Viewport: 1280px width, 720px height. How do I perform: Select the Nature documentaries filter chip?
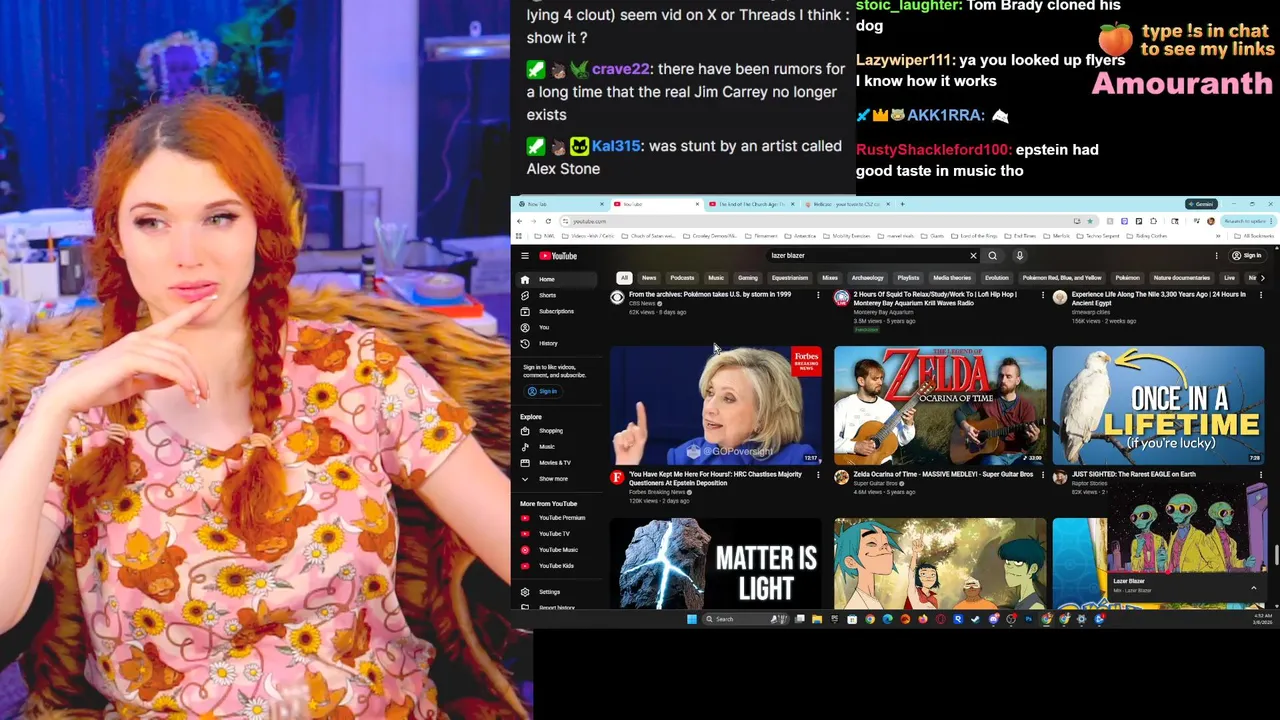pyautogui.click(x=1181, y=278)
